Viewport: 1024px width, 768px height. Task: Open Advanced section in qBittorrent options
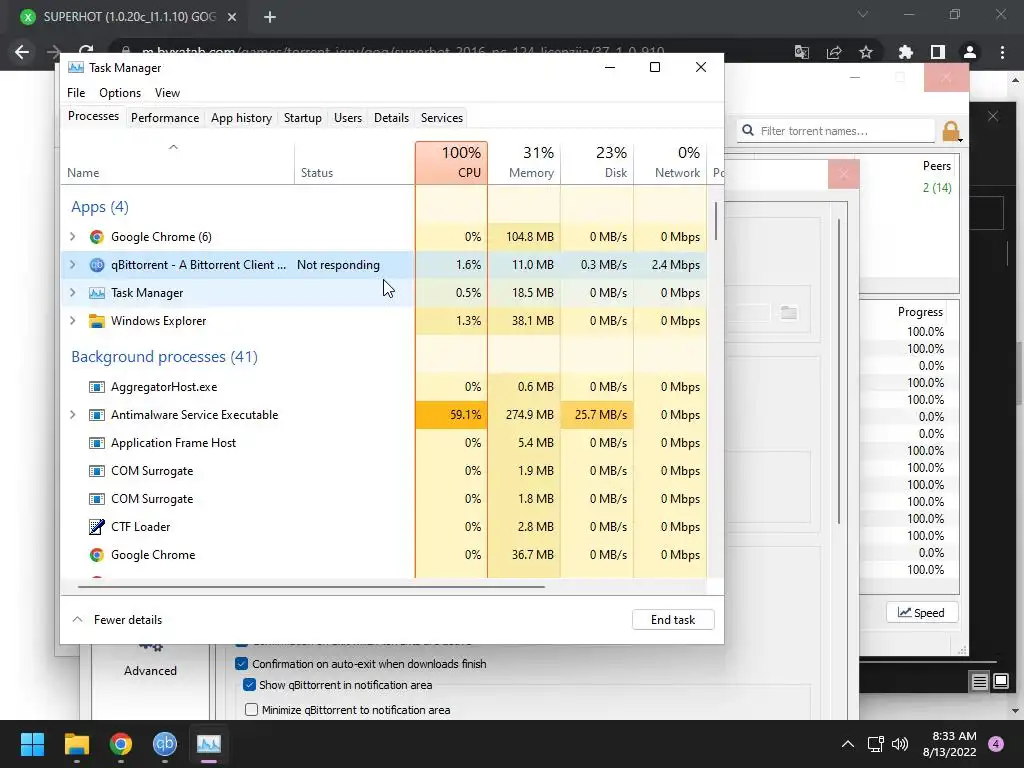pos(150,660)
